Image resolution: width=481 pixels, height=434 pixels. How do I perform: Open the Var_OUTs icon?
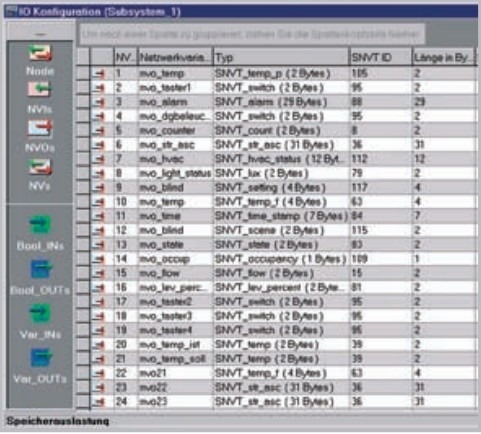pyautogui.click(x=40, y=358)
